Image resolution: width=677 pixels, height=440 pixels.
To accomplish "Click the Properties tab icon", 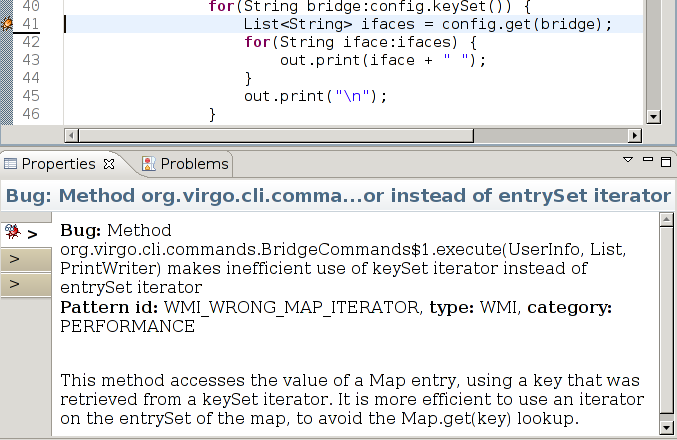I will (11, 164).
